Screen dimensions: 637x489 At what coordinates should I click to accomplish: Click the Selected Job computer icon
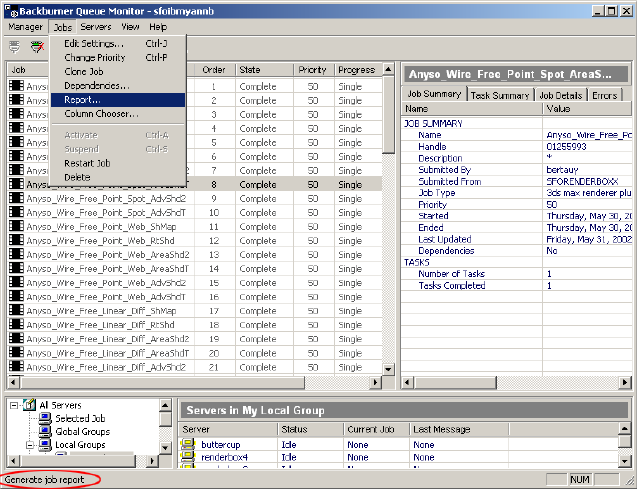[x=46, y=418]
